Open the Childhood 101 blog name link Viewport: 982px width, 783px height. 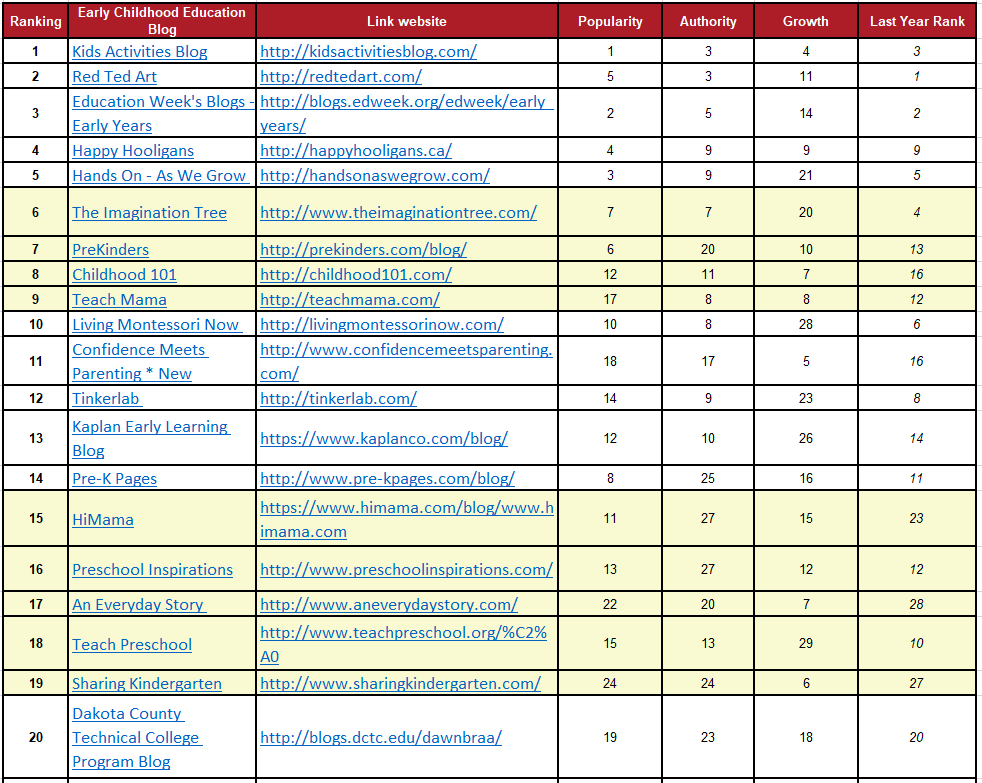tap(124, 274)
